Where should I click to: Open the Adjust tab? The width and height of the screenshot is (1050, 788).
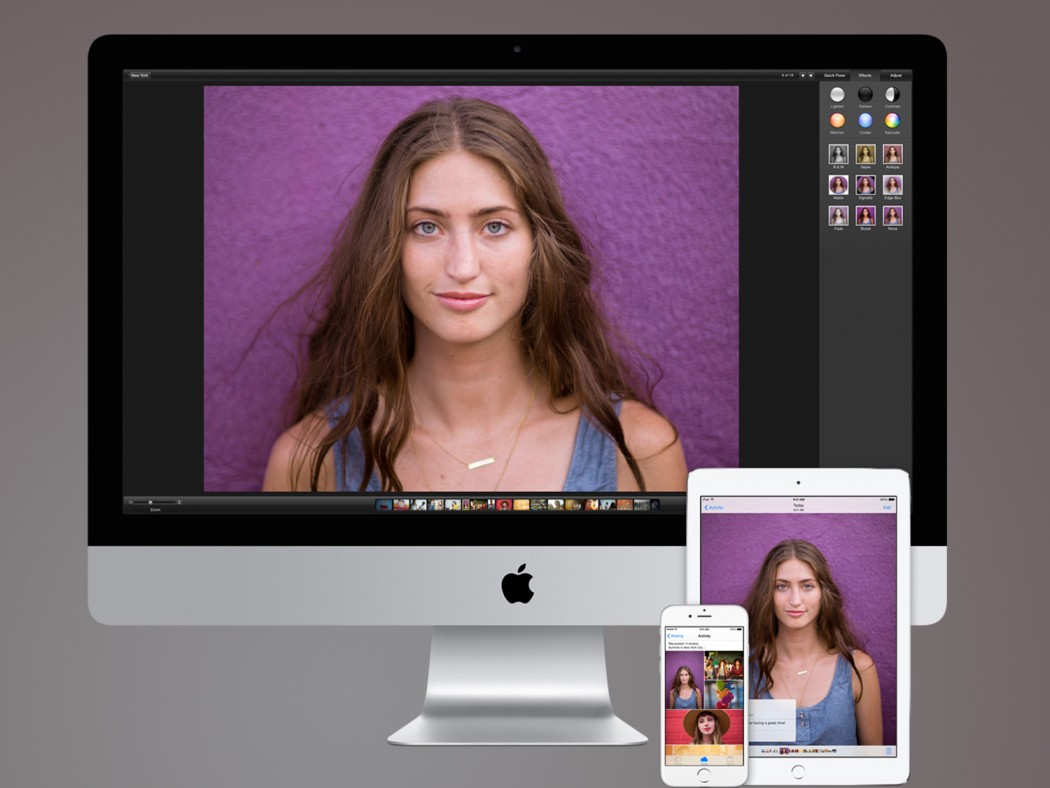pyautogui.click(x=895, y=75)
